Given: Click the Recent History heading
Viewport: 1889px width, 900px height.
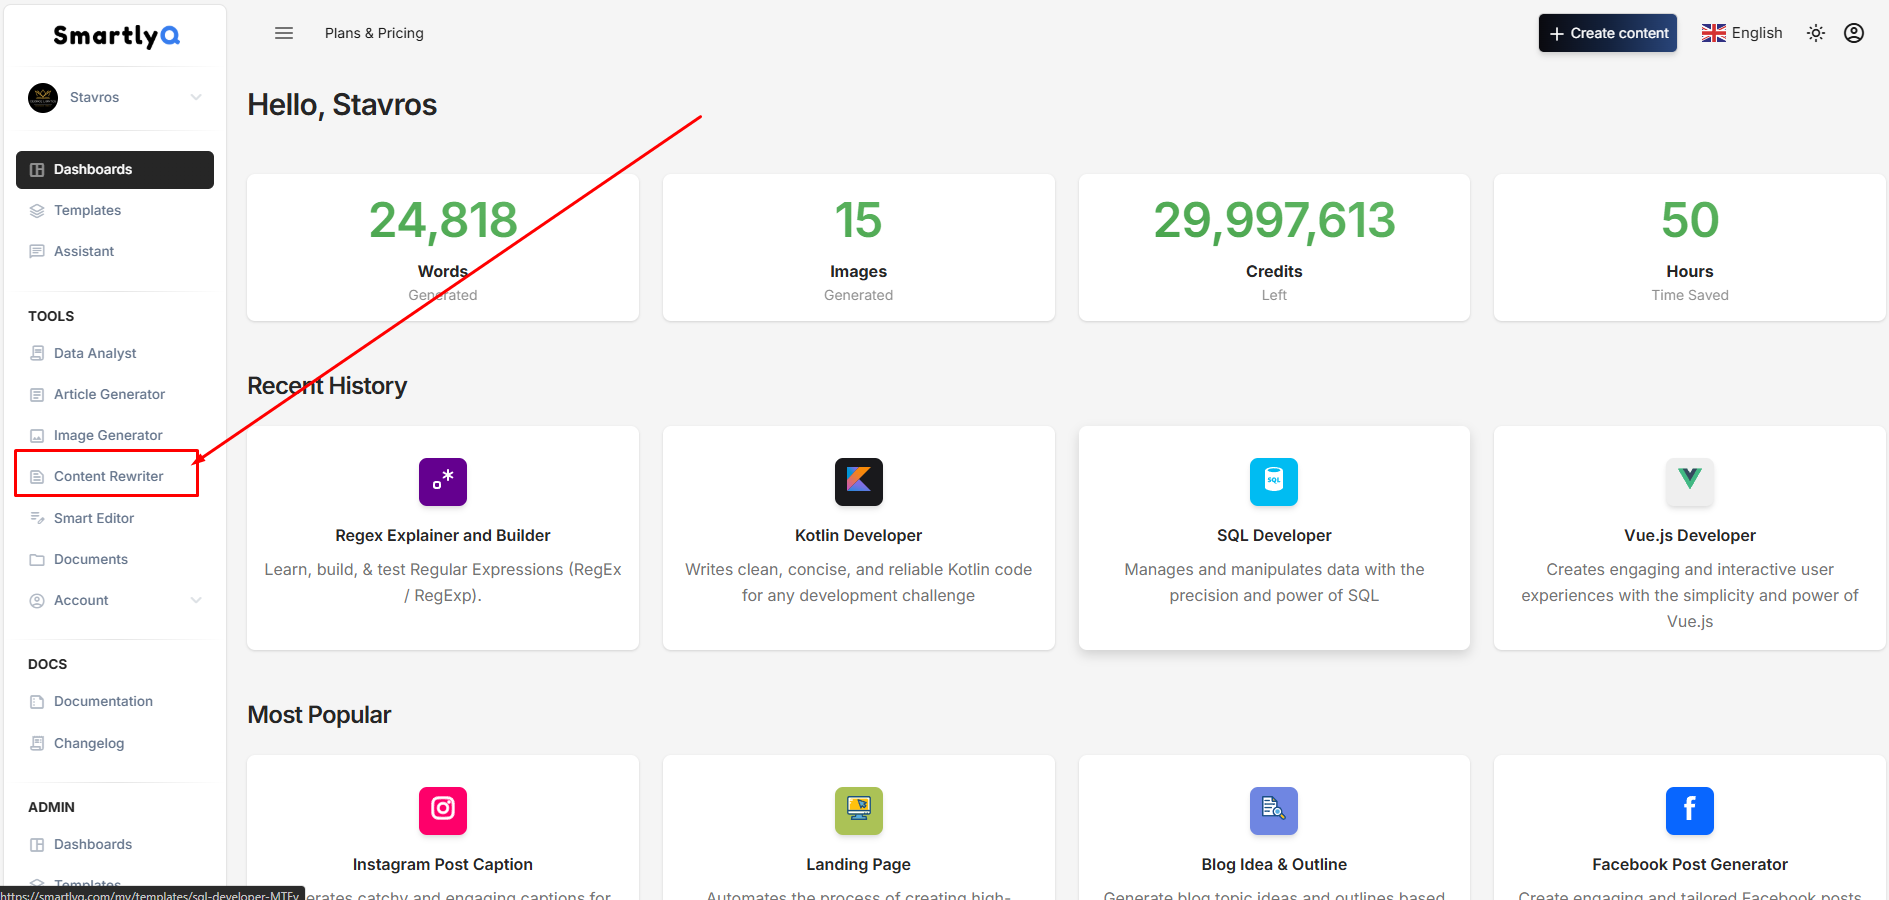Looking at the screenshot, I should 327,386.
